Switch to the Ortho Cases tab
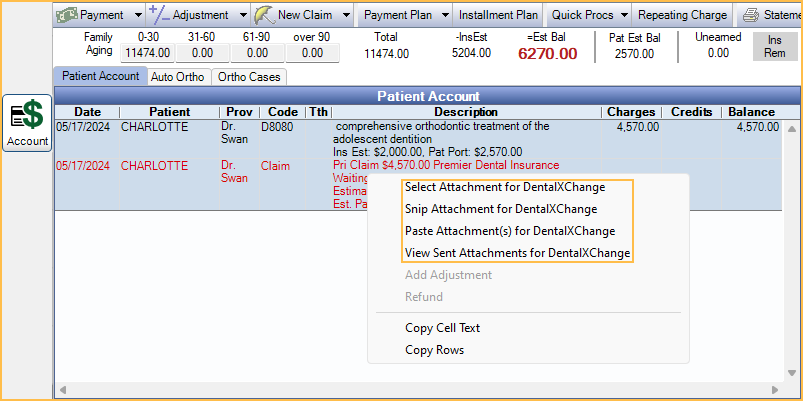803x401 pixels. click(247, 76)
